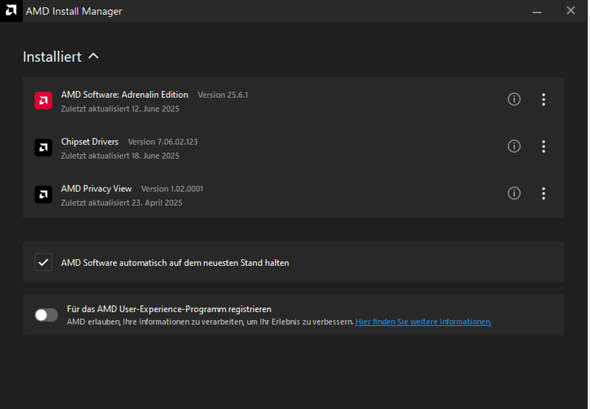Image resolution: width=590 pixels, height=409 pixels.
Task: Close the AMD Install Manager window
Action: 571,11
